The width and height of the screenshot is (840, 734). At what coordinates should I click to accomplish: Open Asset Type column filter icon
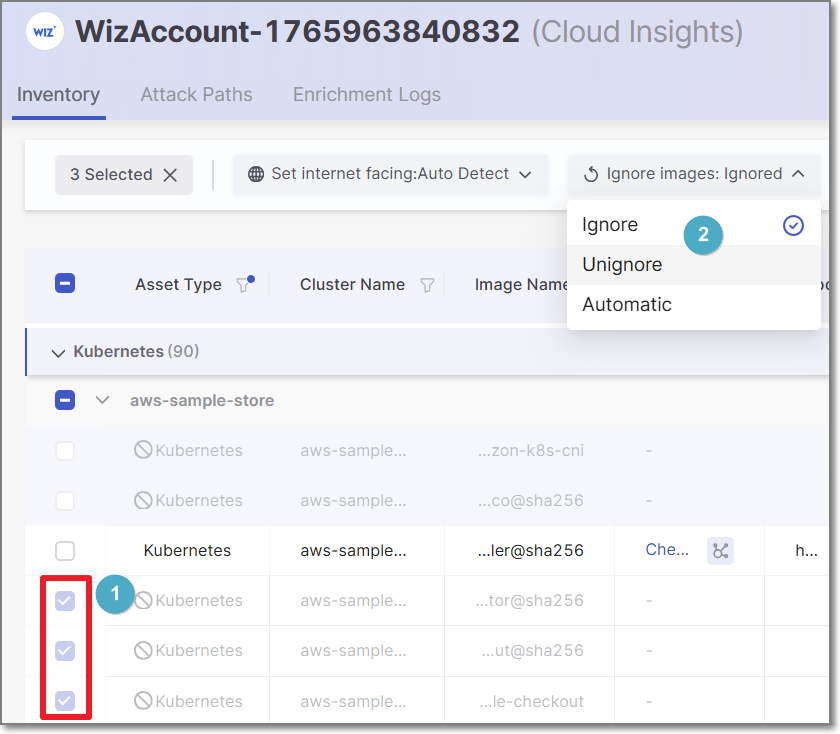click(x=243, y=285)
